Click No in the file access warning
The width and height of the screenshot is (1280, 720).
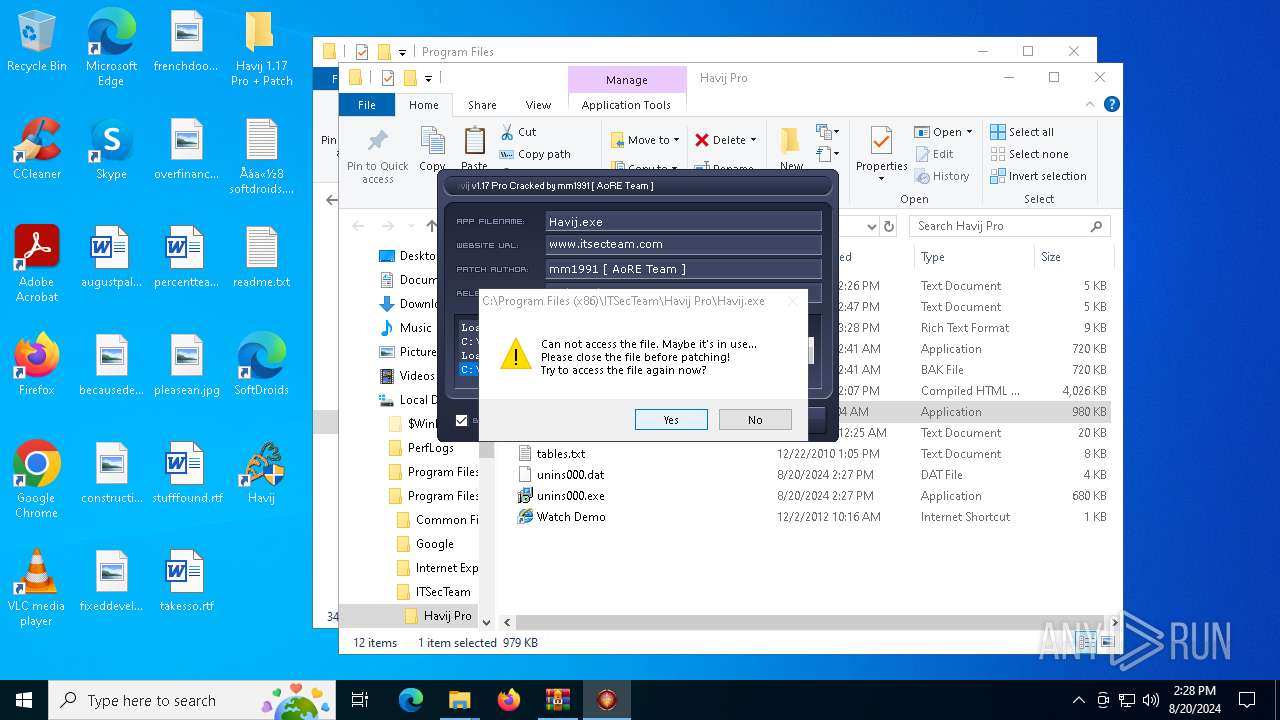click(755, 420)
